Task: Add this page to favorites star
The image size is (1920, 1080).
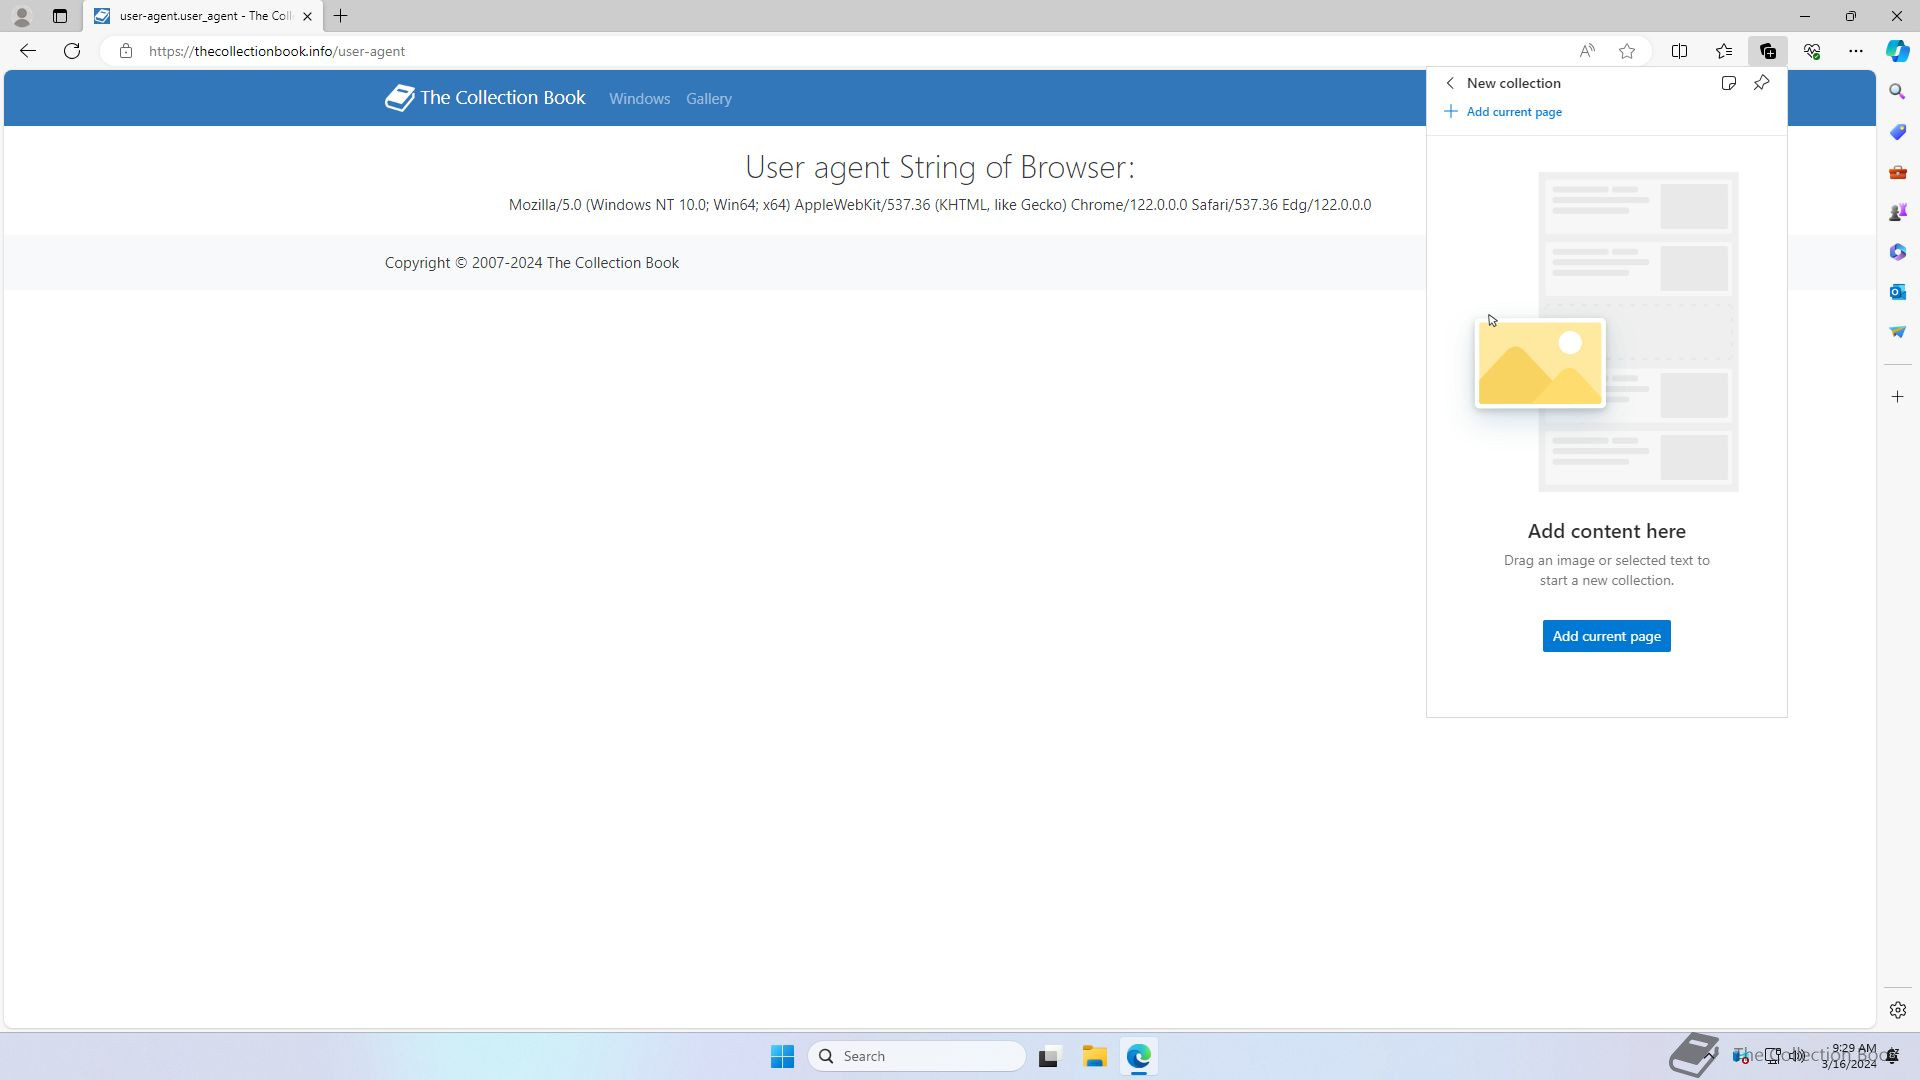Action: tap(1627, 51)
